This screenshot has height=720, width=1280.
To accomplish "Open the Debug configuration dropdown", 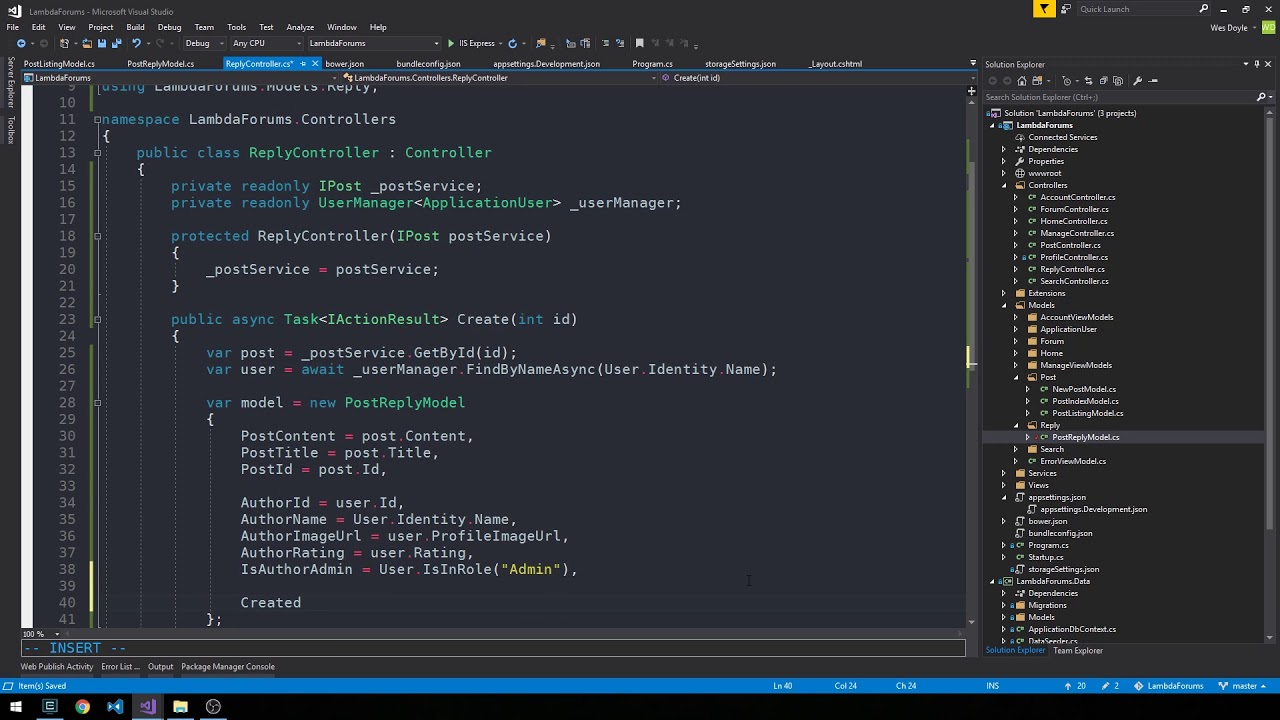I will click(x=203, y=43).
